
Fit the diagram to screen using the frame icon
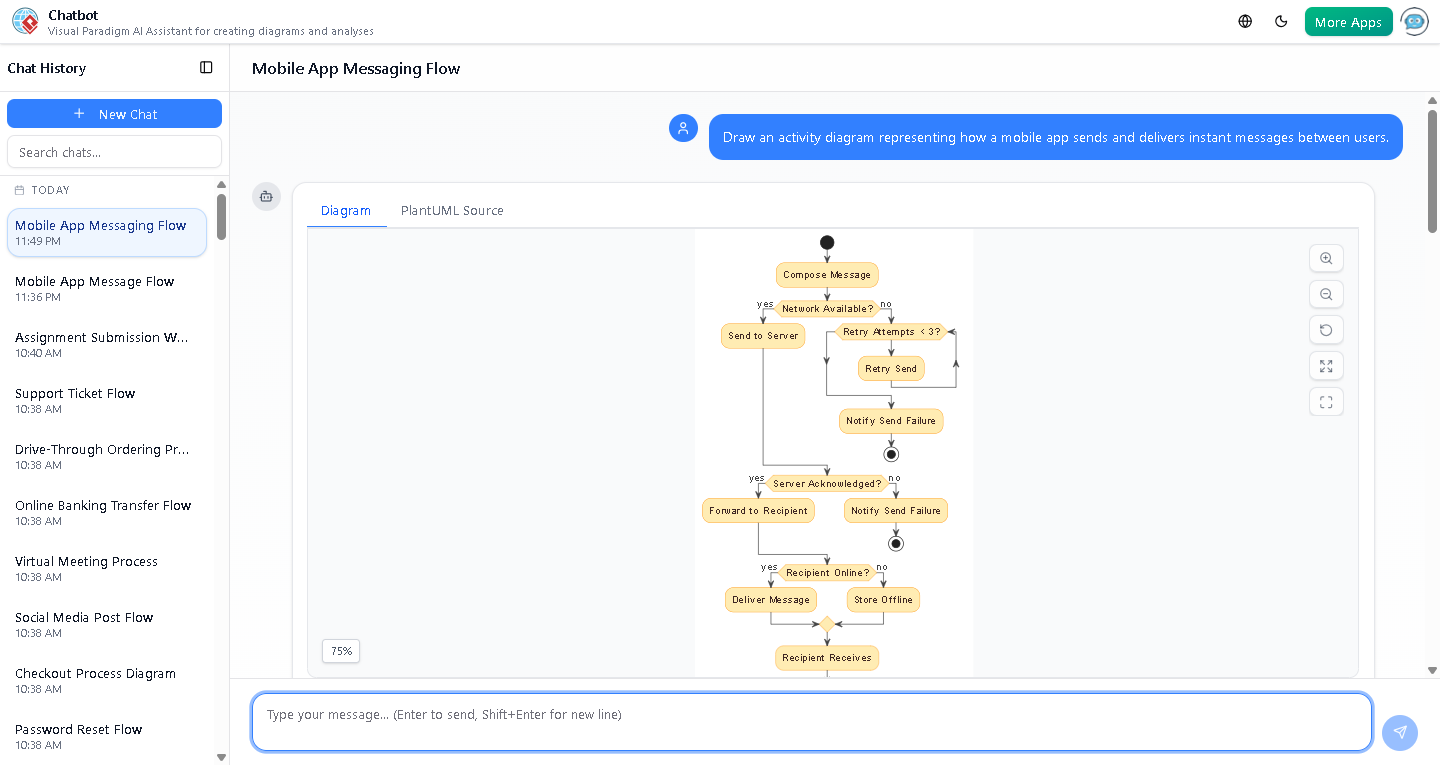[1326, 401]
